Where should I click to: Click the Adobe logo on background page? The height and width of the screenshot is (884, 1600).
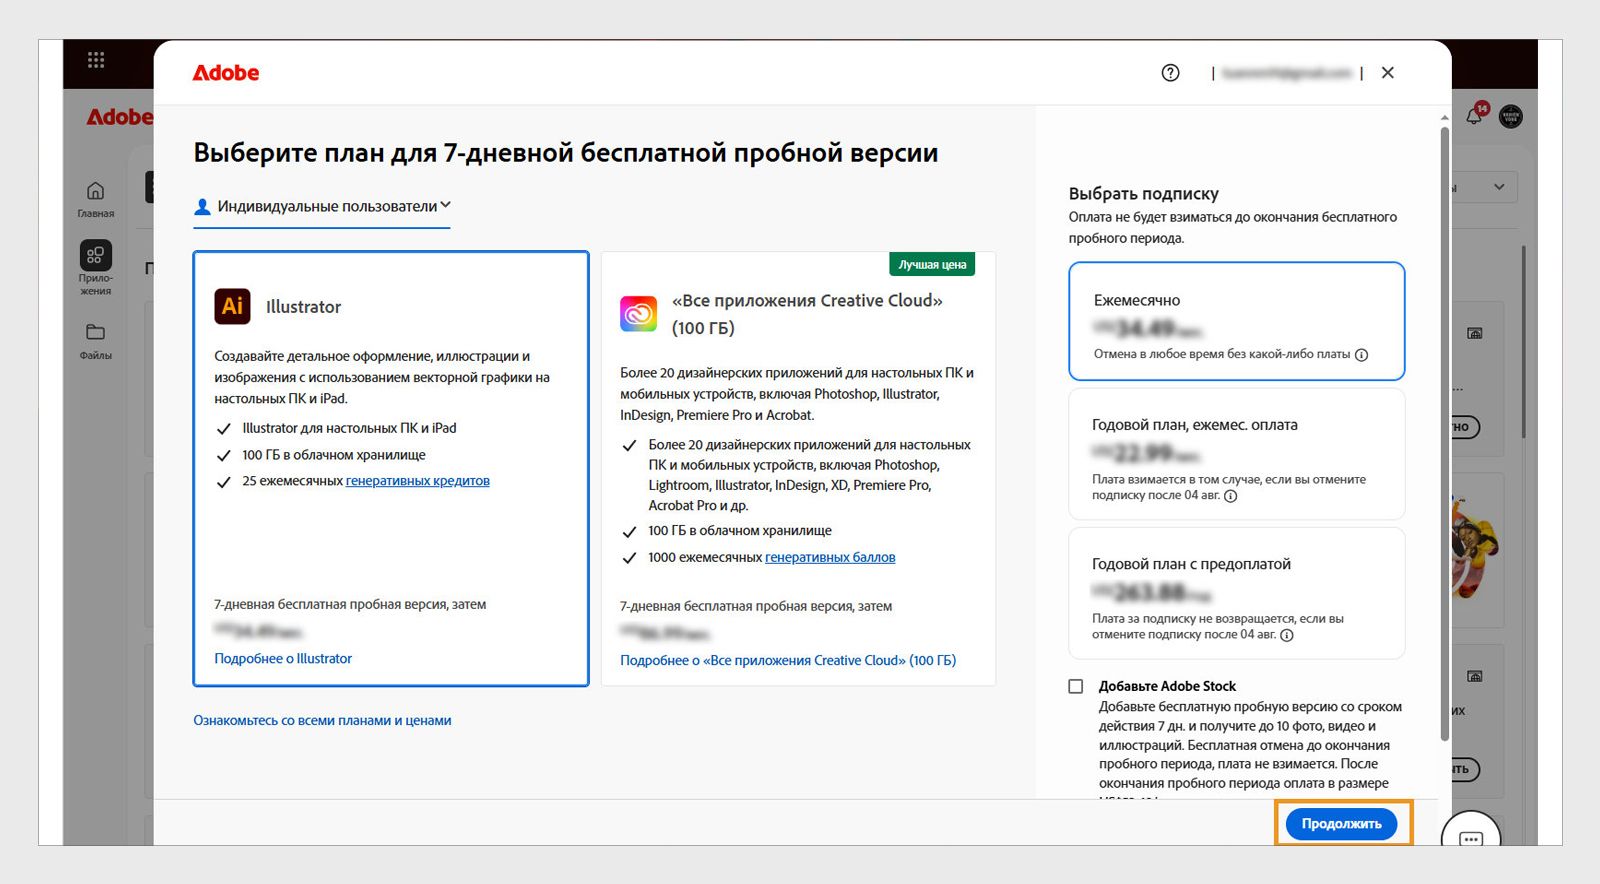(x=120, y=117)
